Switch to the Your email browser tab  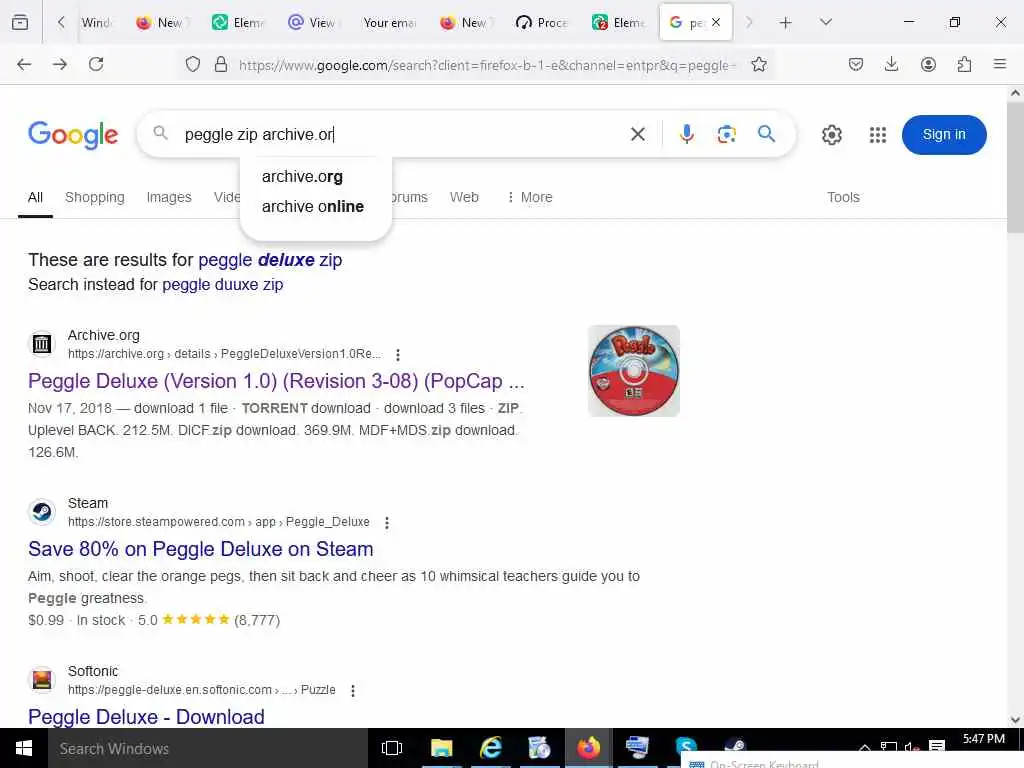pyautogui.click(x=390, y=23)
